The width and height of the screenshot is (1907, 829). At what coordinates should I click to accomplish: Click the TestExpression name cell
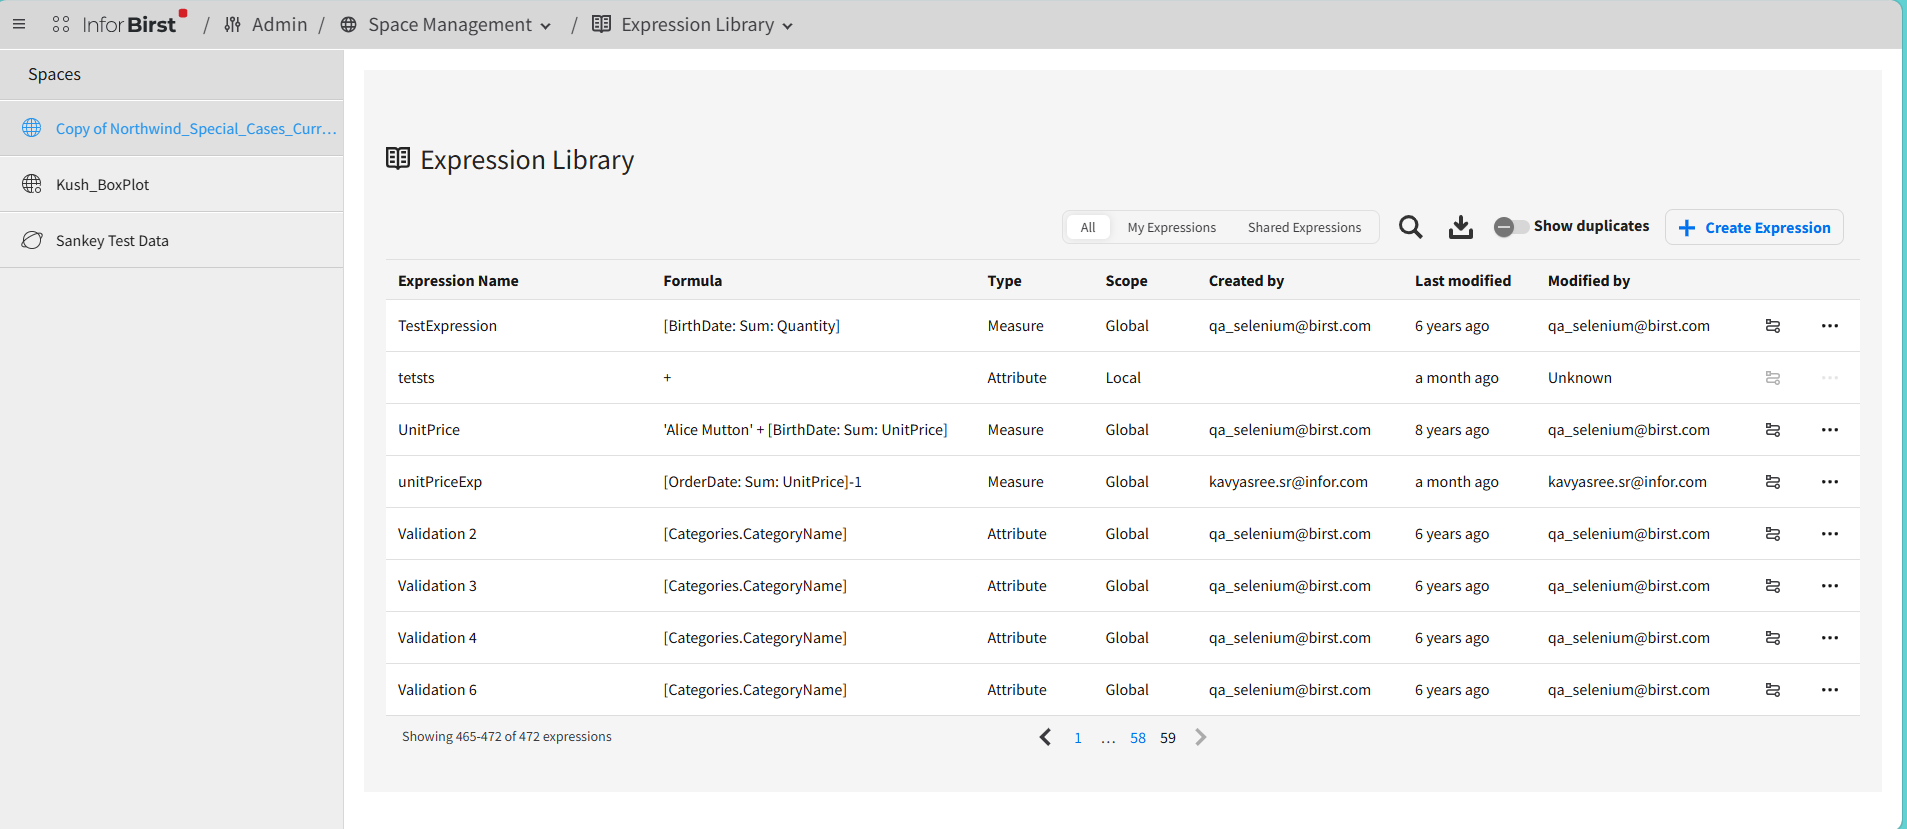point(447,326)
